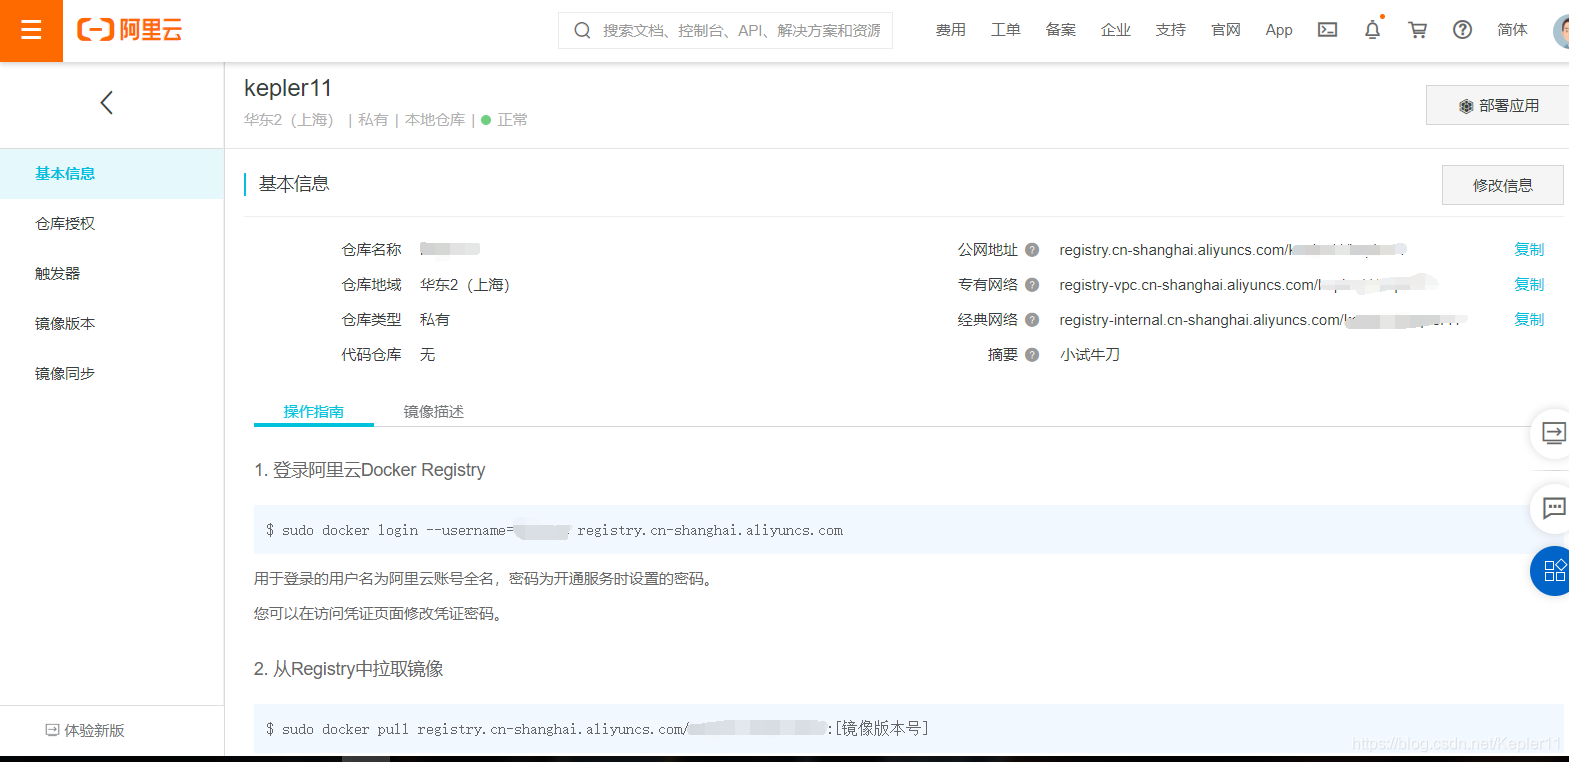Show help tooltip for 经典网络
This screenshot has width=1569, height=762.
click(x=1032, y=320)
